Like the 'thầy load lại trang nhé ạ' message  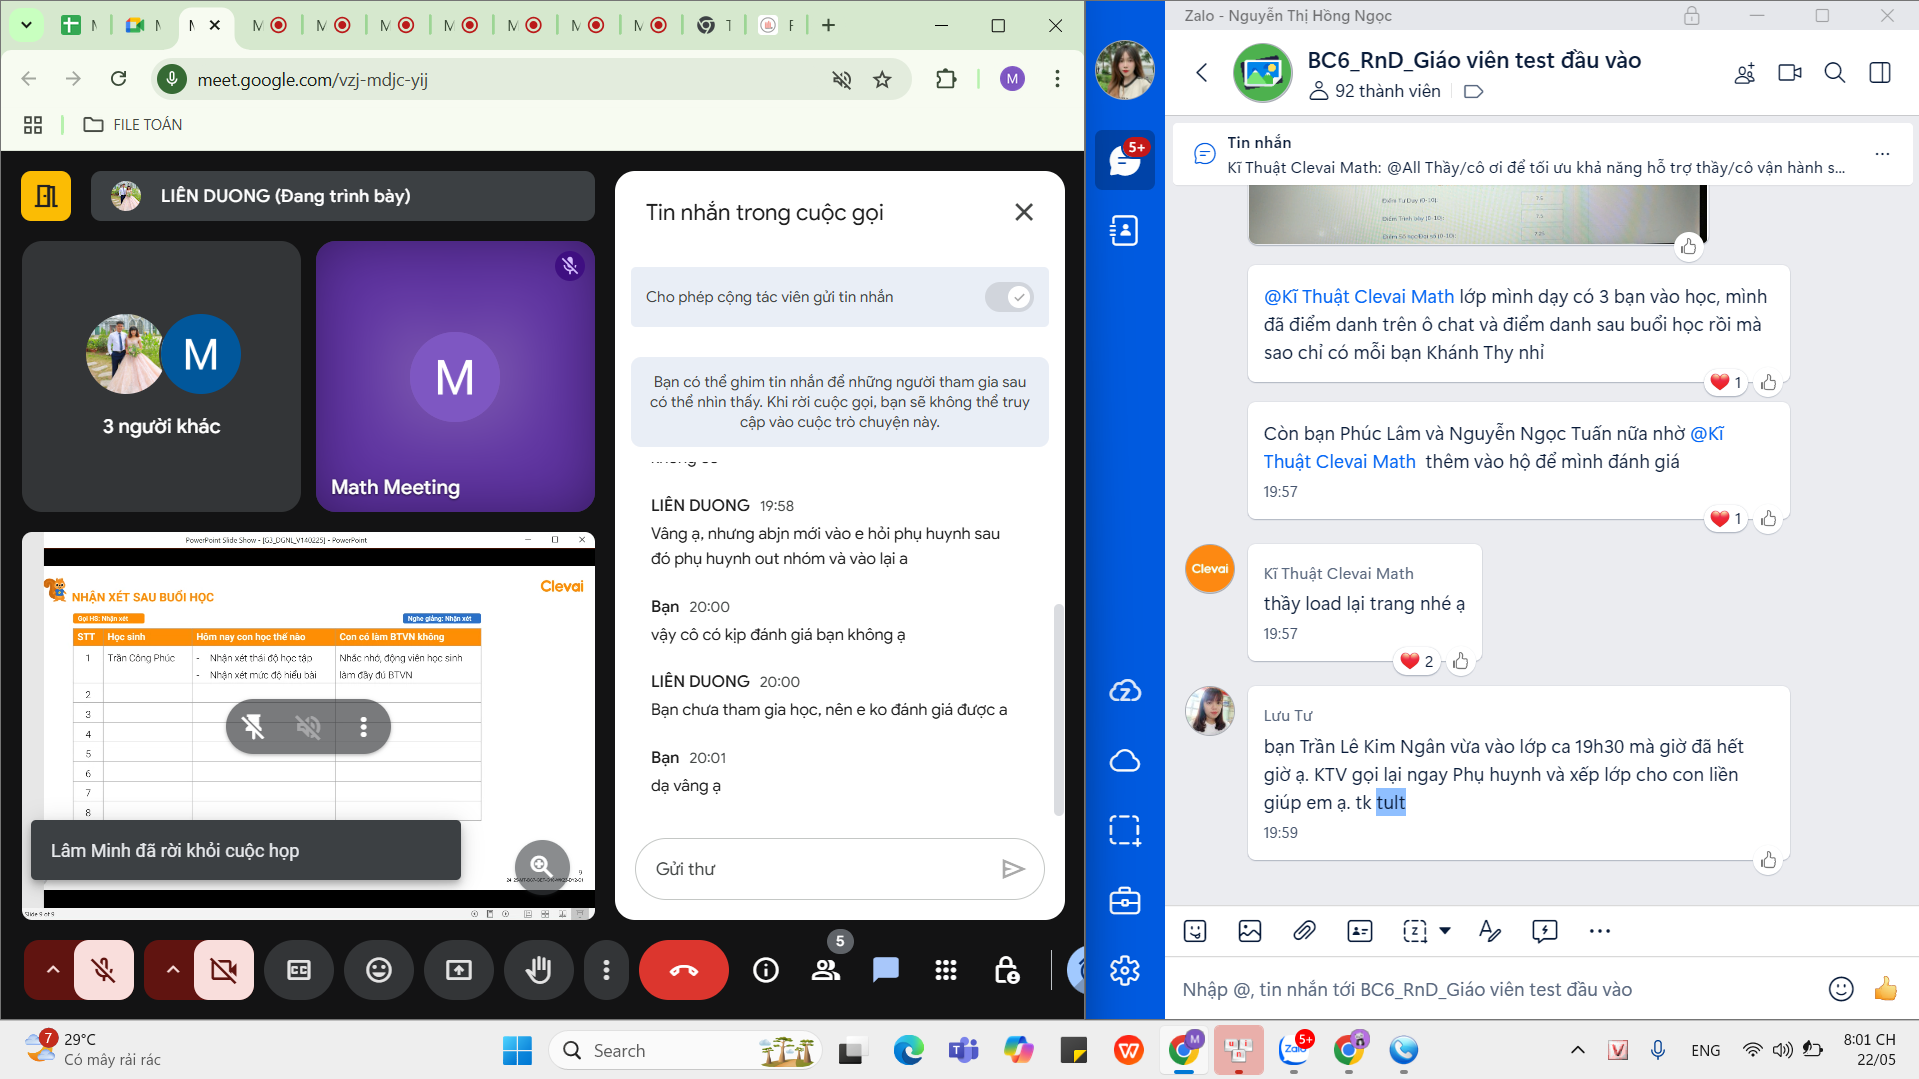(x=1461, y=661)
